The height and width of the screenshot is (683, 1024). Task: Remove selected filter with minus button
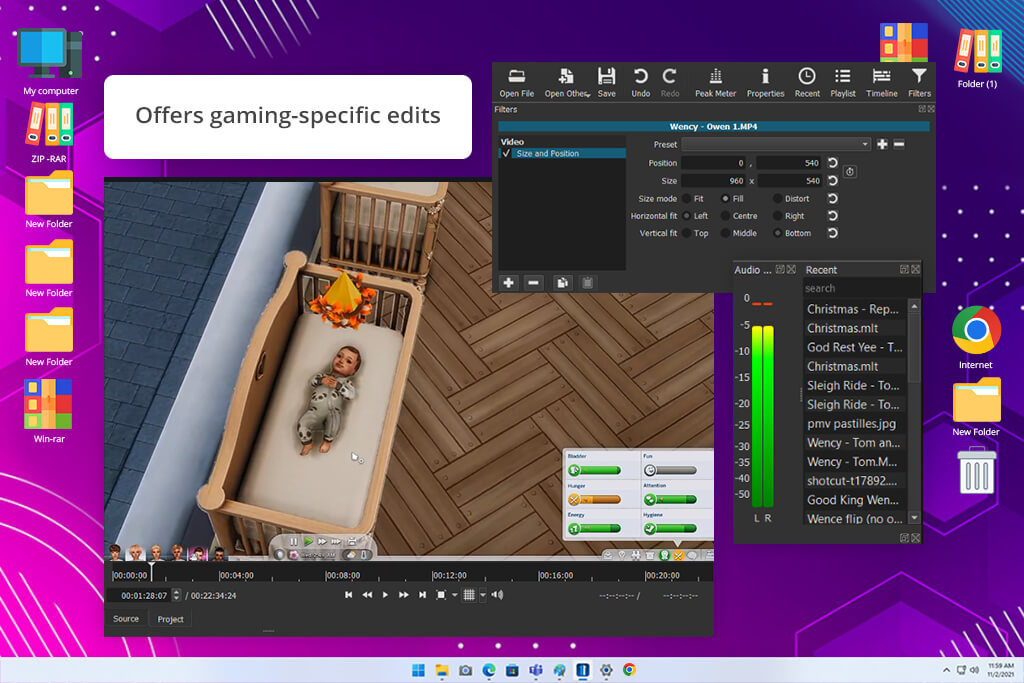click(534, 283)
